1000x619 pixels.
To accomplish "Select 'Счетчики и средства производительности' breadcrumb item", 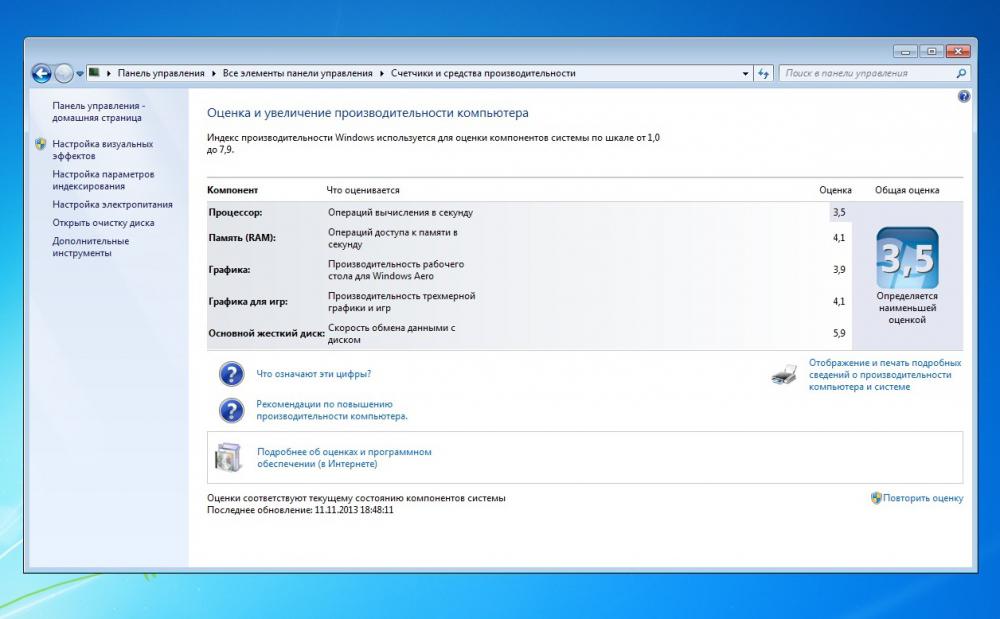I will point(483,73).
